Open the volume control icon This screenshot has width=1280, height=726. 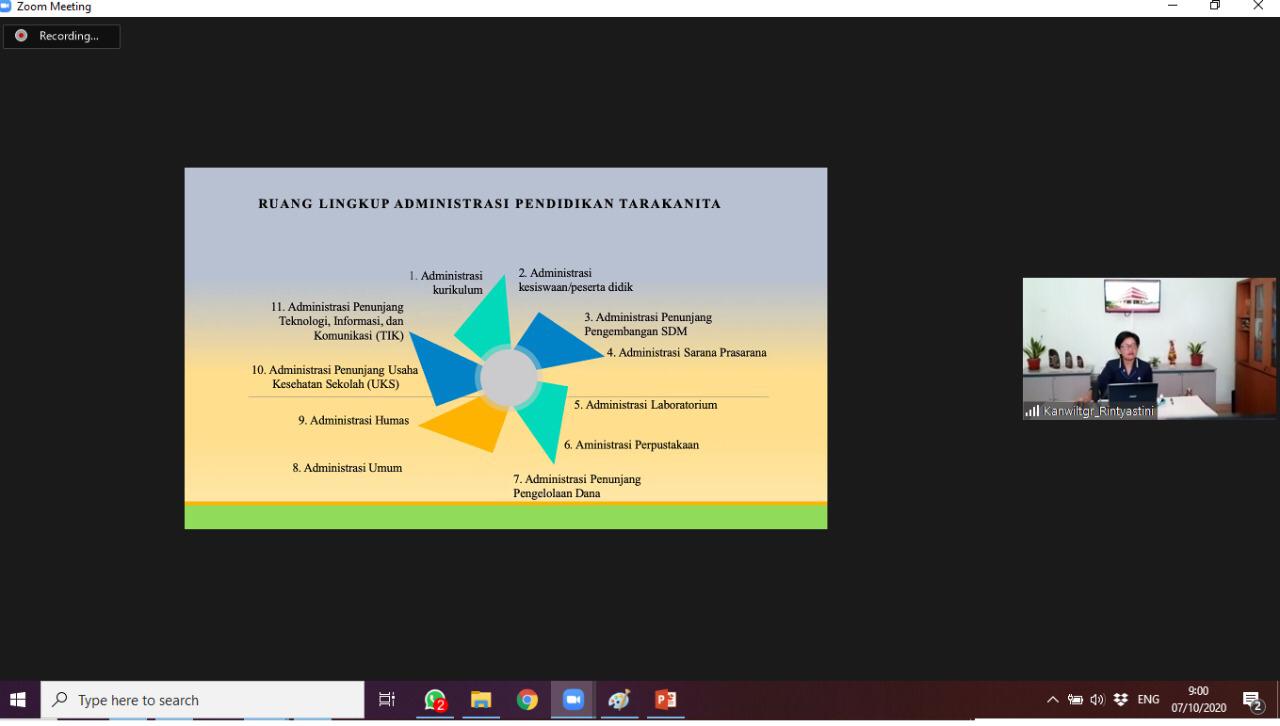coord(1098,700)
